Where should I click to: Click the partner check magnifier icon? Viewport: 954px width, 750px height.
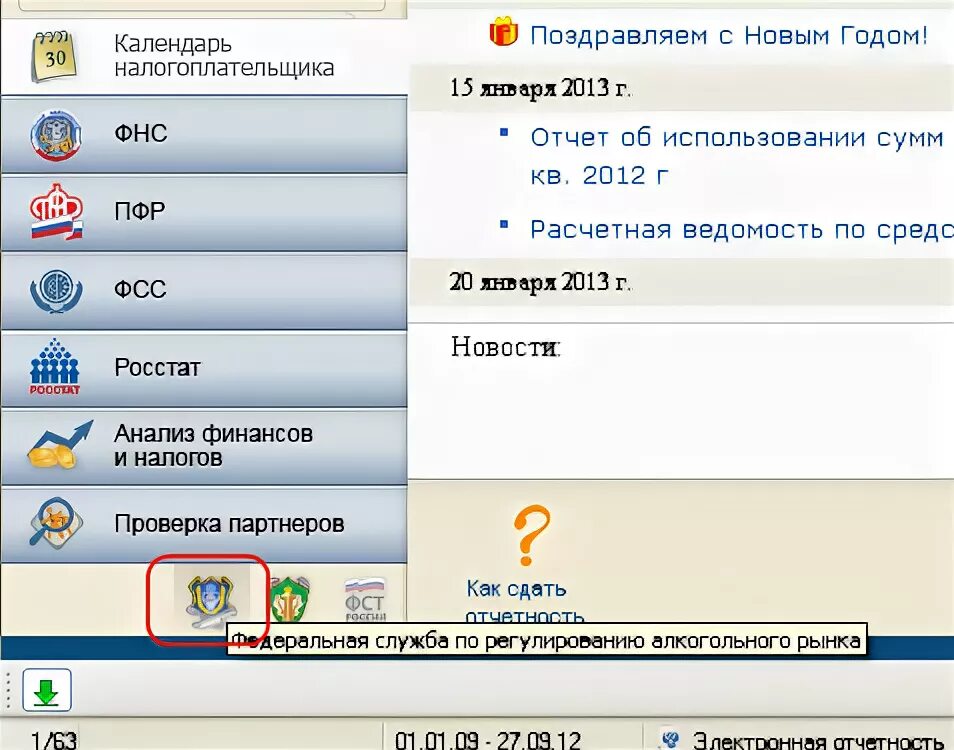click(x=56, y=523)
